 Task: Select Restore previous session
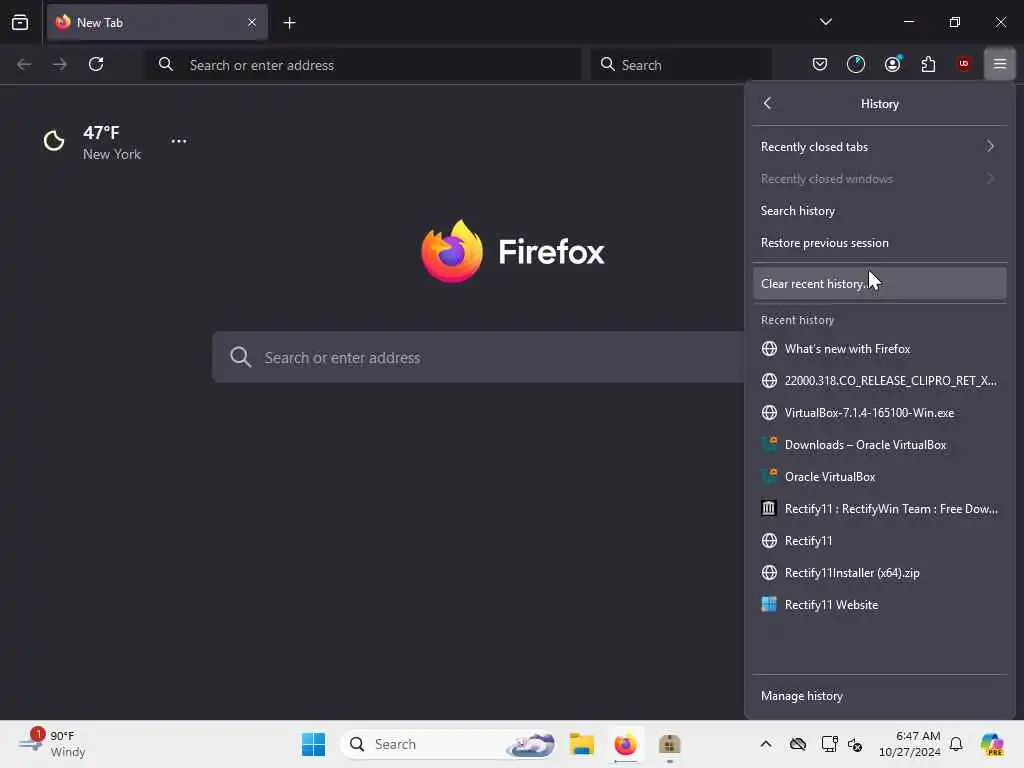[879, 242]
